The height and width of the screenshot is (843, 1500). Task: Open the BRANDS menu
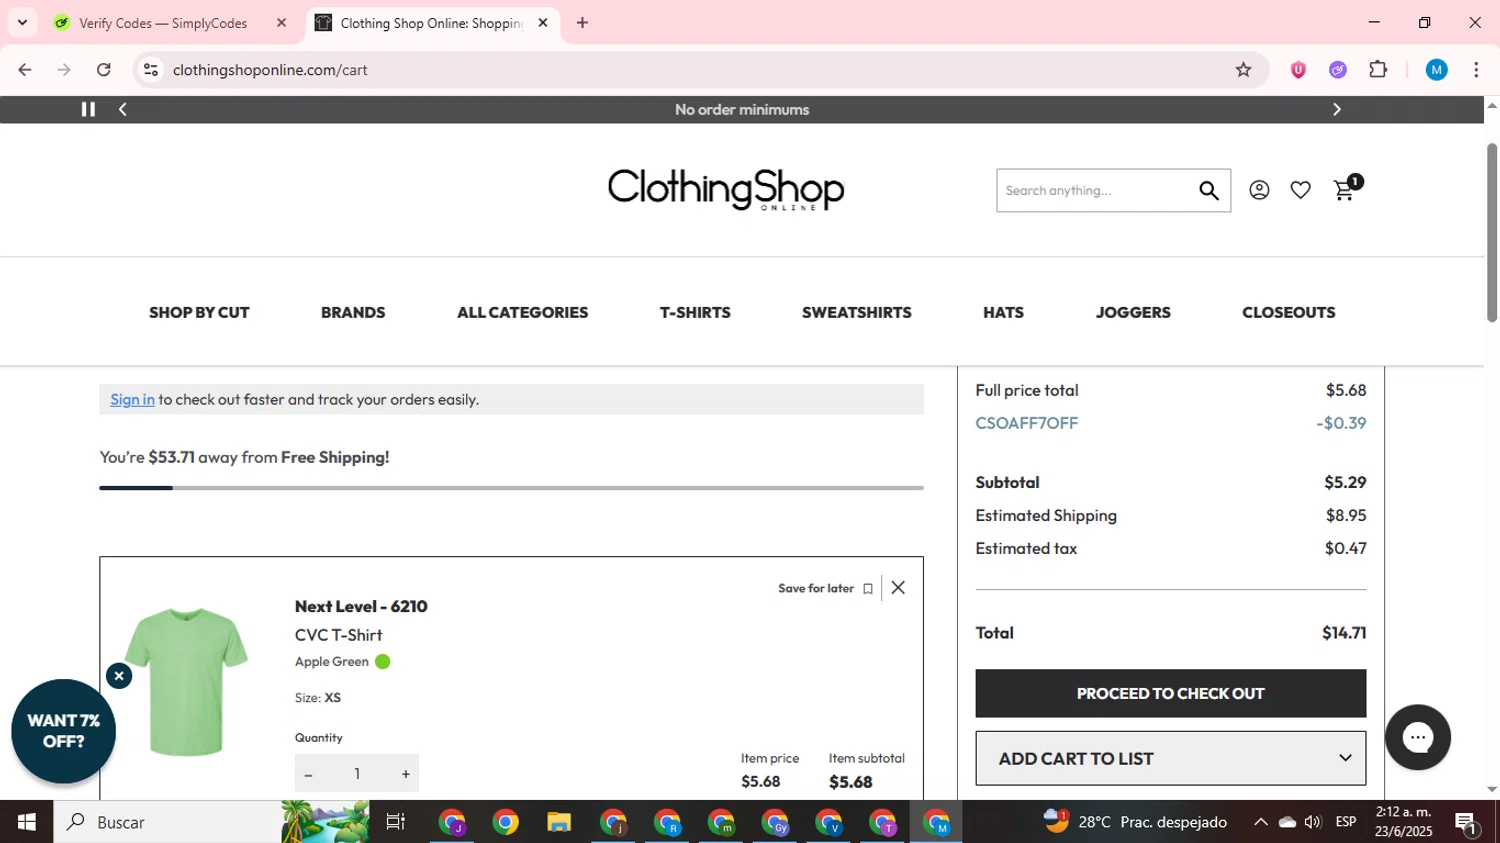(x=353, y=312)
